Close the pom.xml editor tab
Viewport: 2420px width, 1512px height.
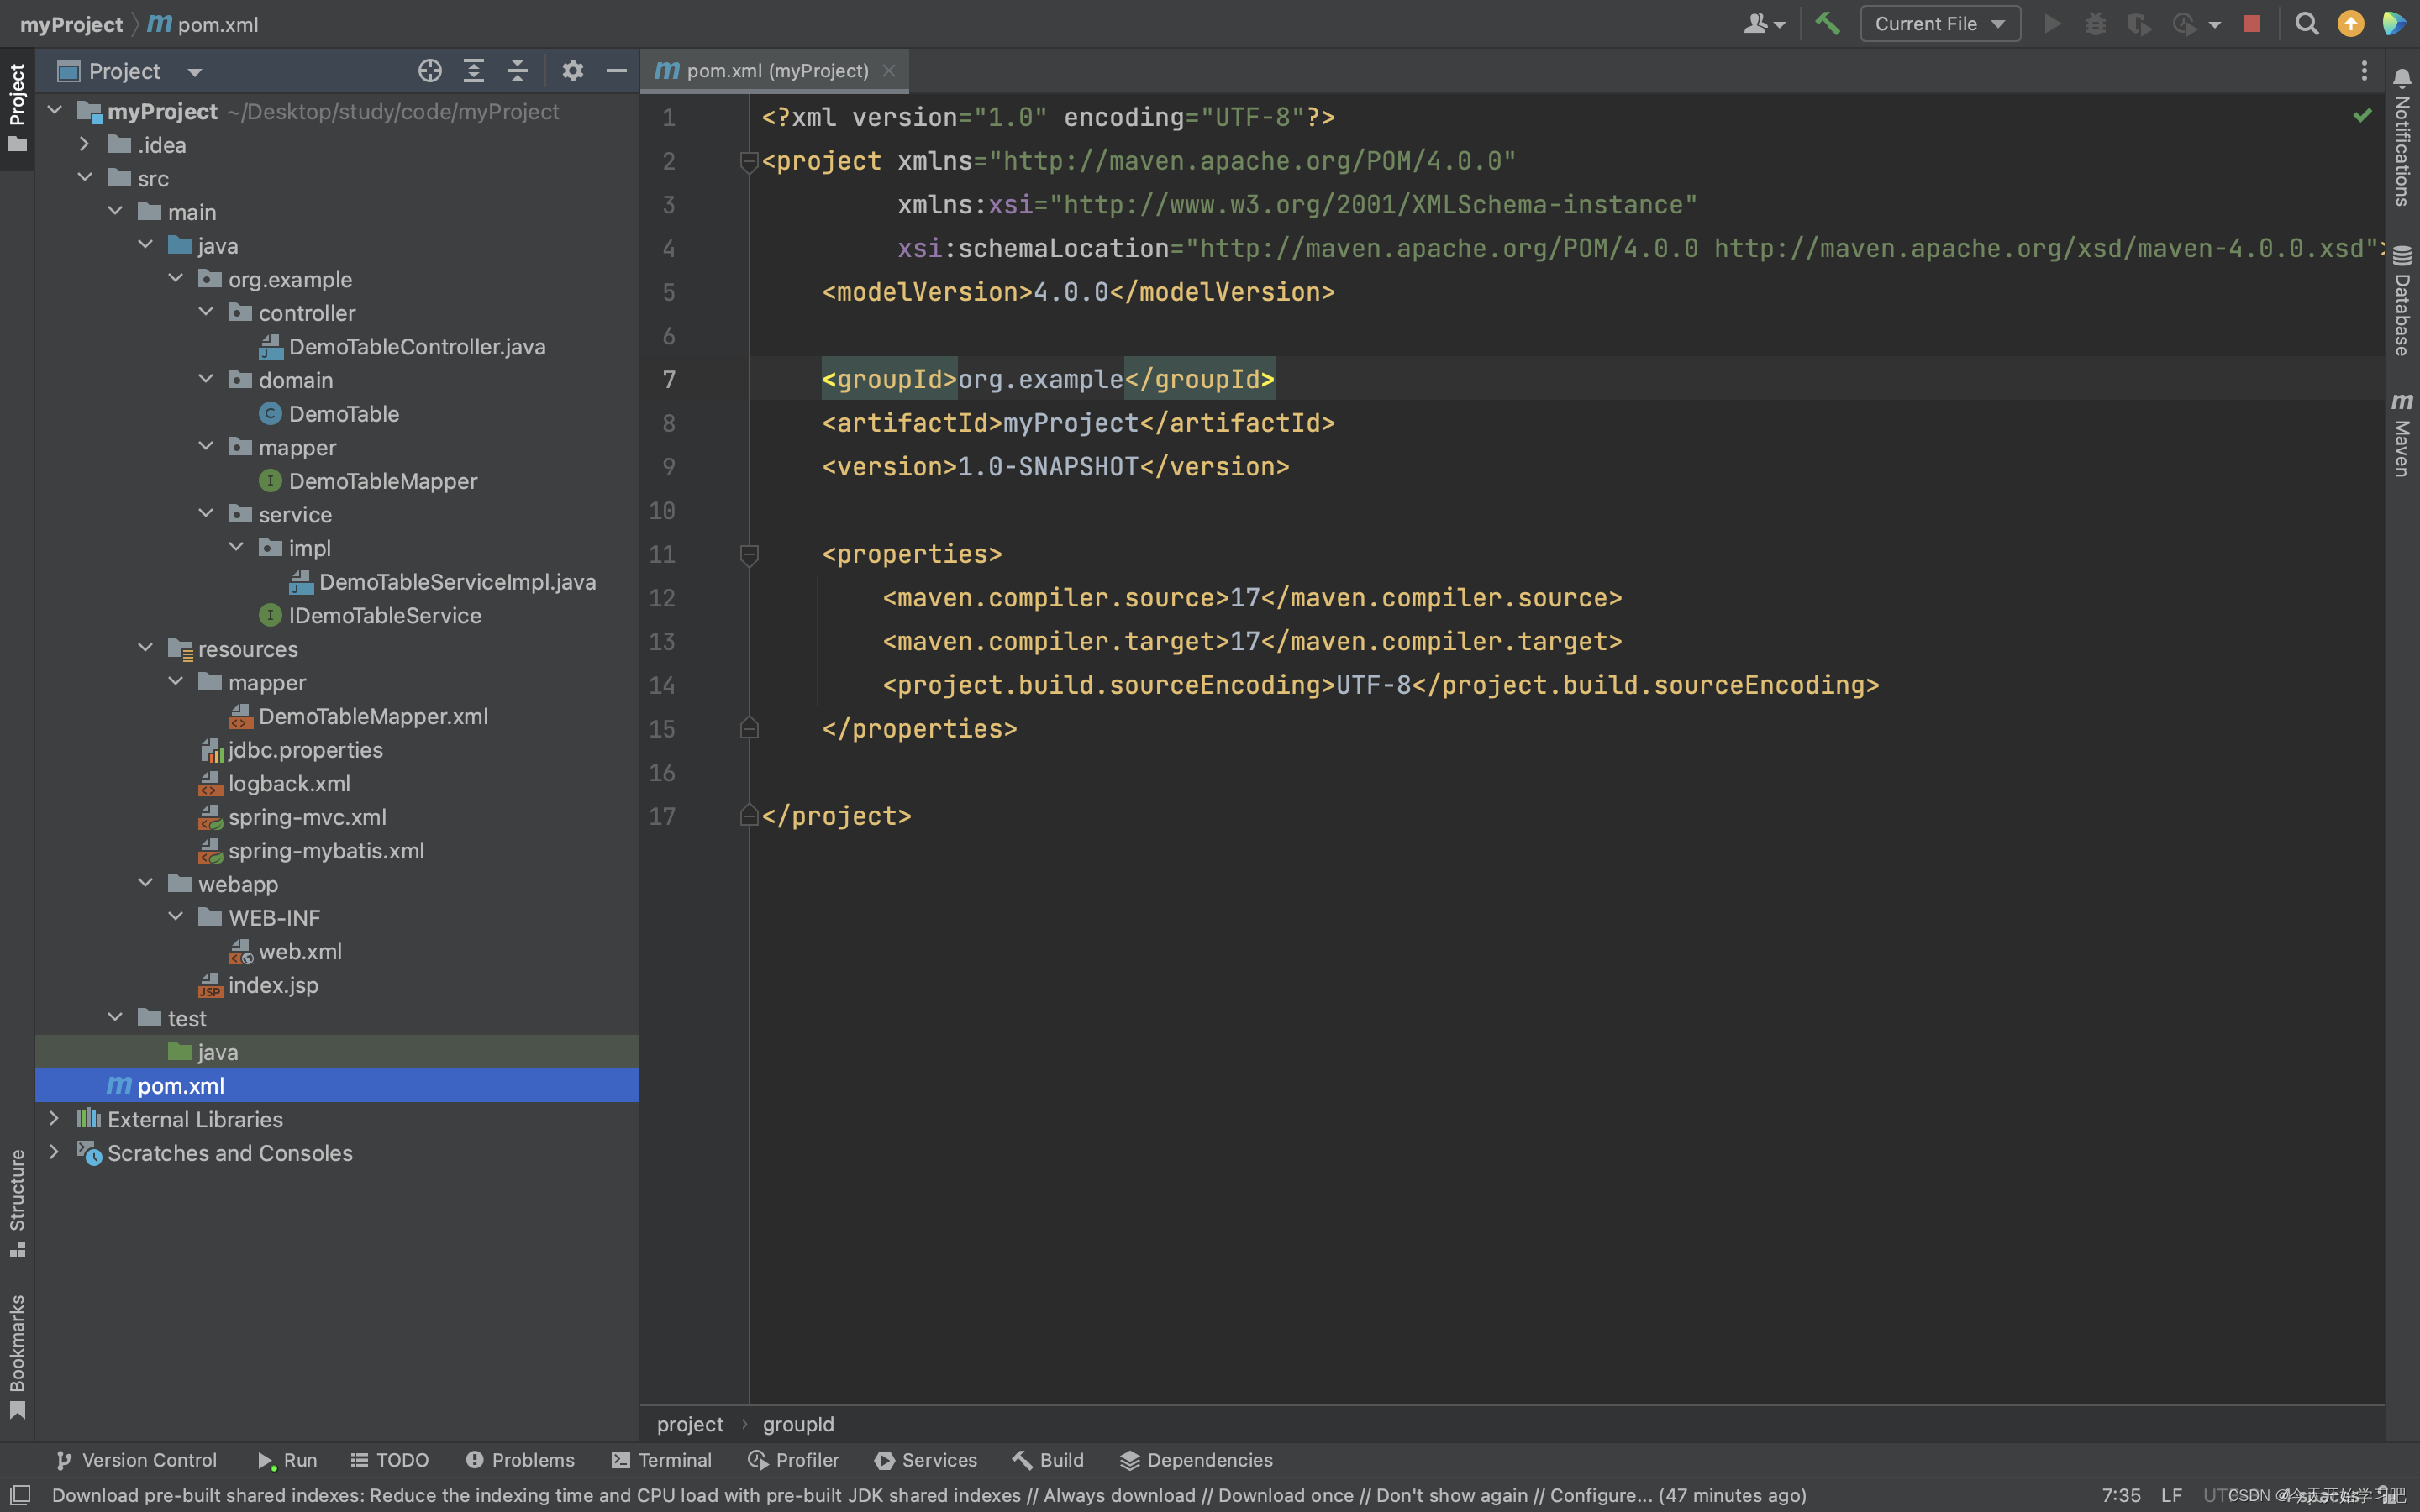point(888,71)
